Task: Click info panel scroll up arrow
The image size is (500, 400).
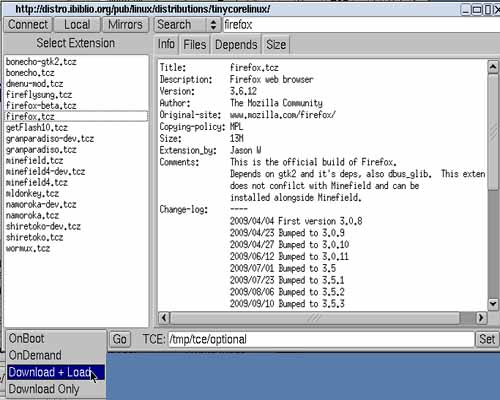Action: tap(493, 67)
